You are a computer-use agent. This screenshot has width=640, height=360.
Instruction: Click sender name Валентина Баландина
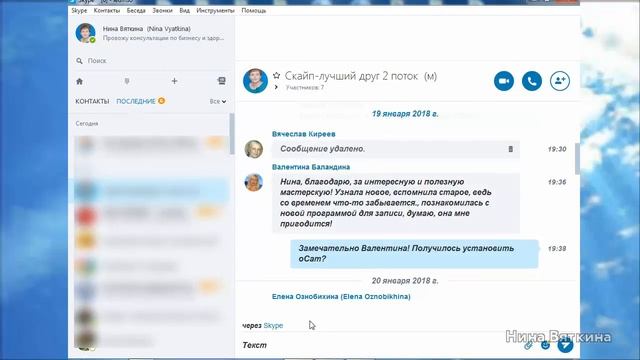[x=311, y=167]
